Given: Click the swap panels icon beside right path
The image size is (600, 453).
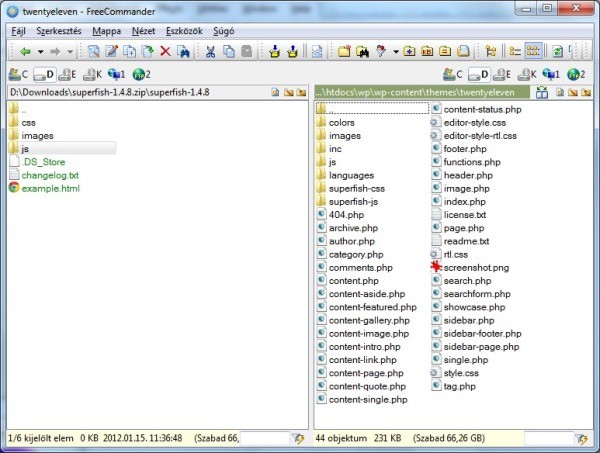Looking at the screenshot, I should click(541, 92).
